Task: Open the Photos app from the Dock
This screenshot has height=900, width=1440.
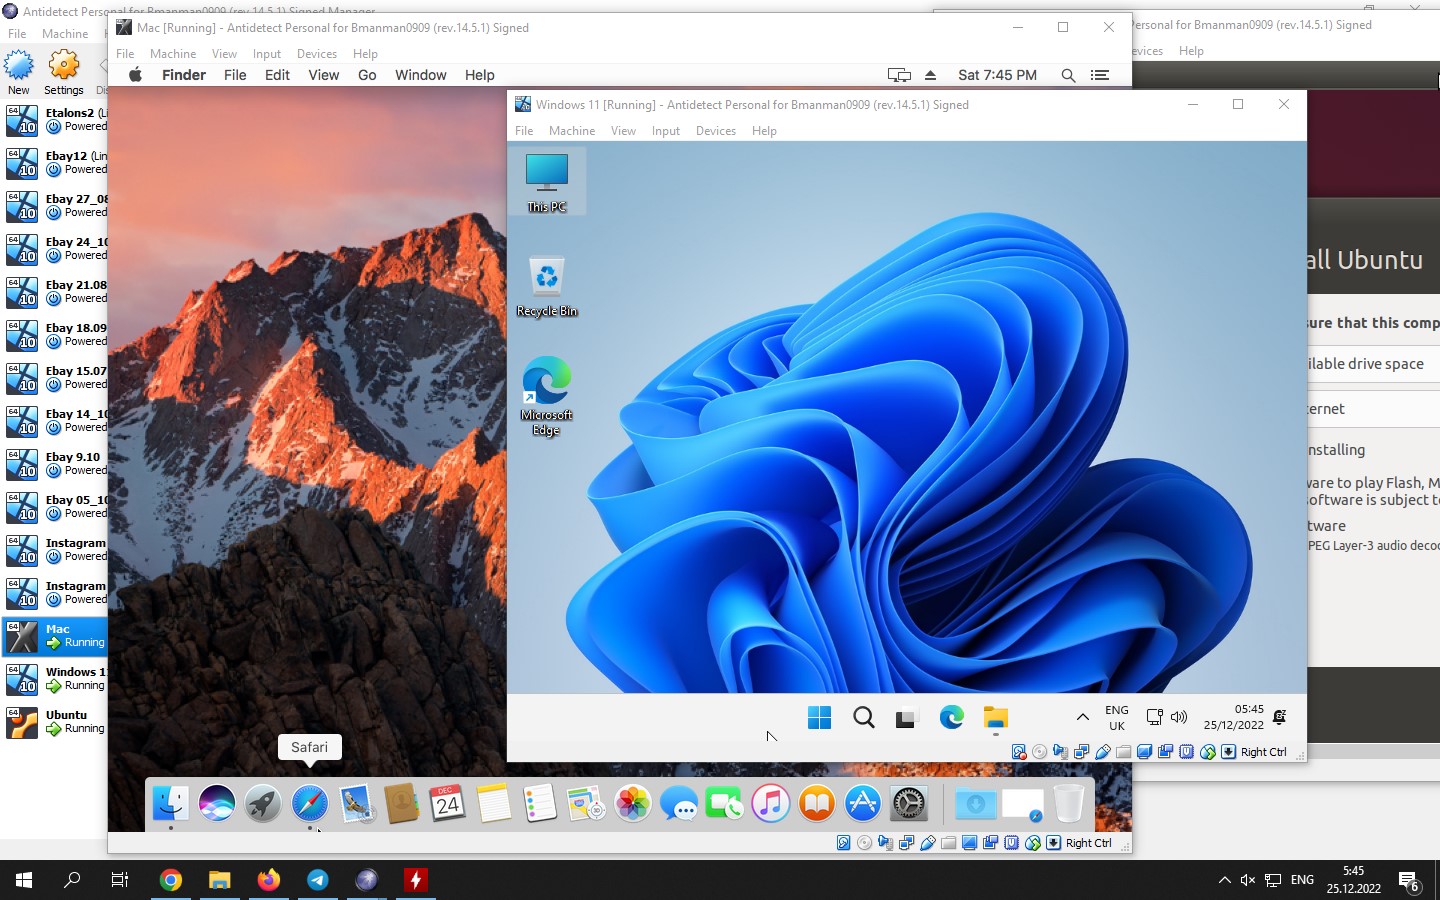Action: click(632, 803)
